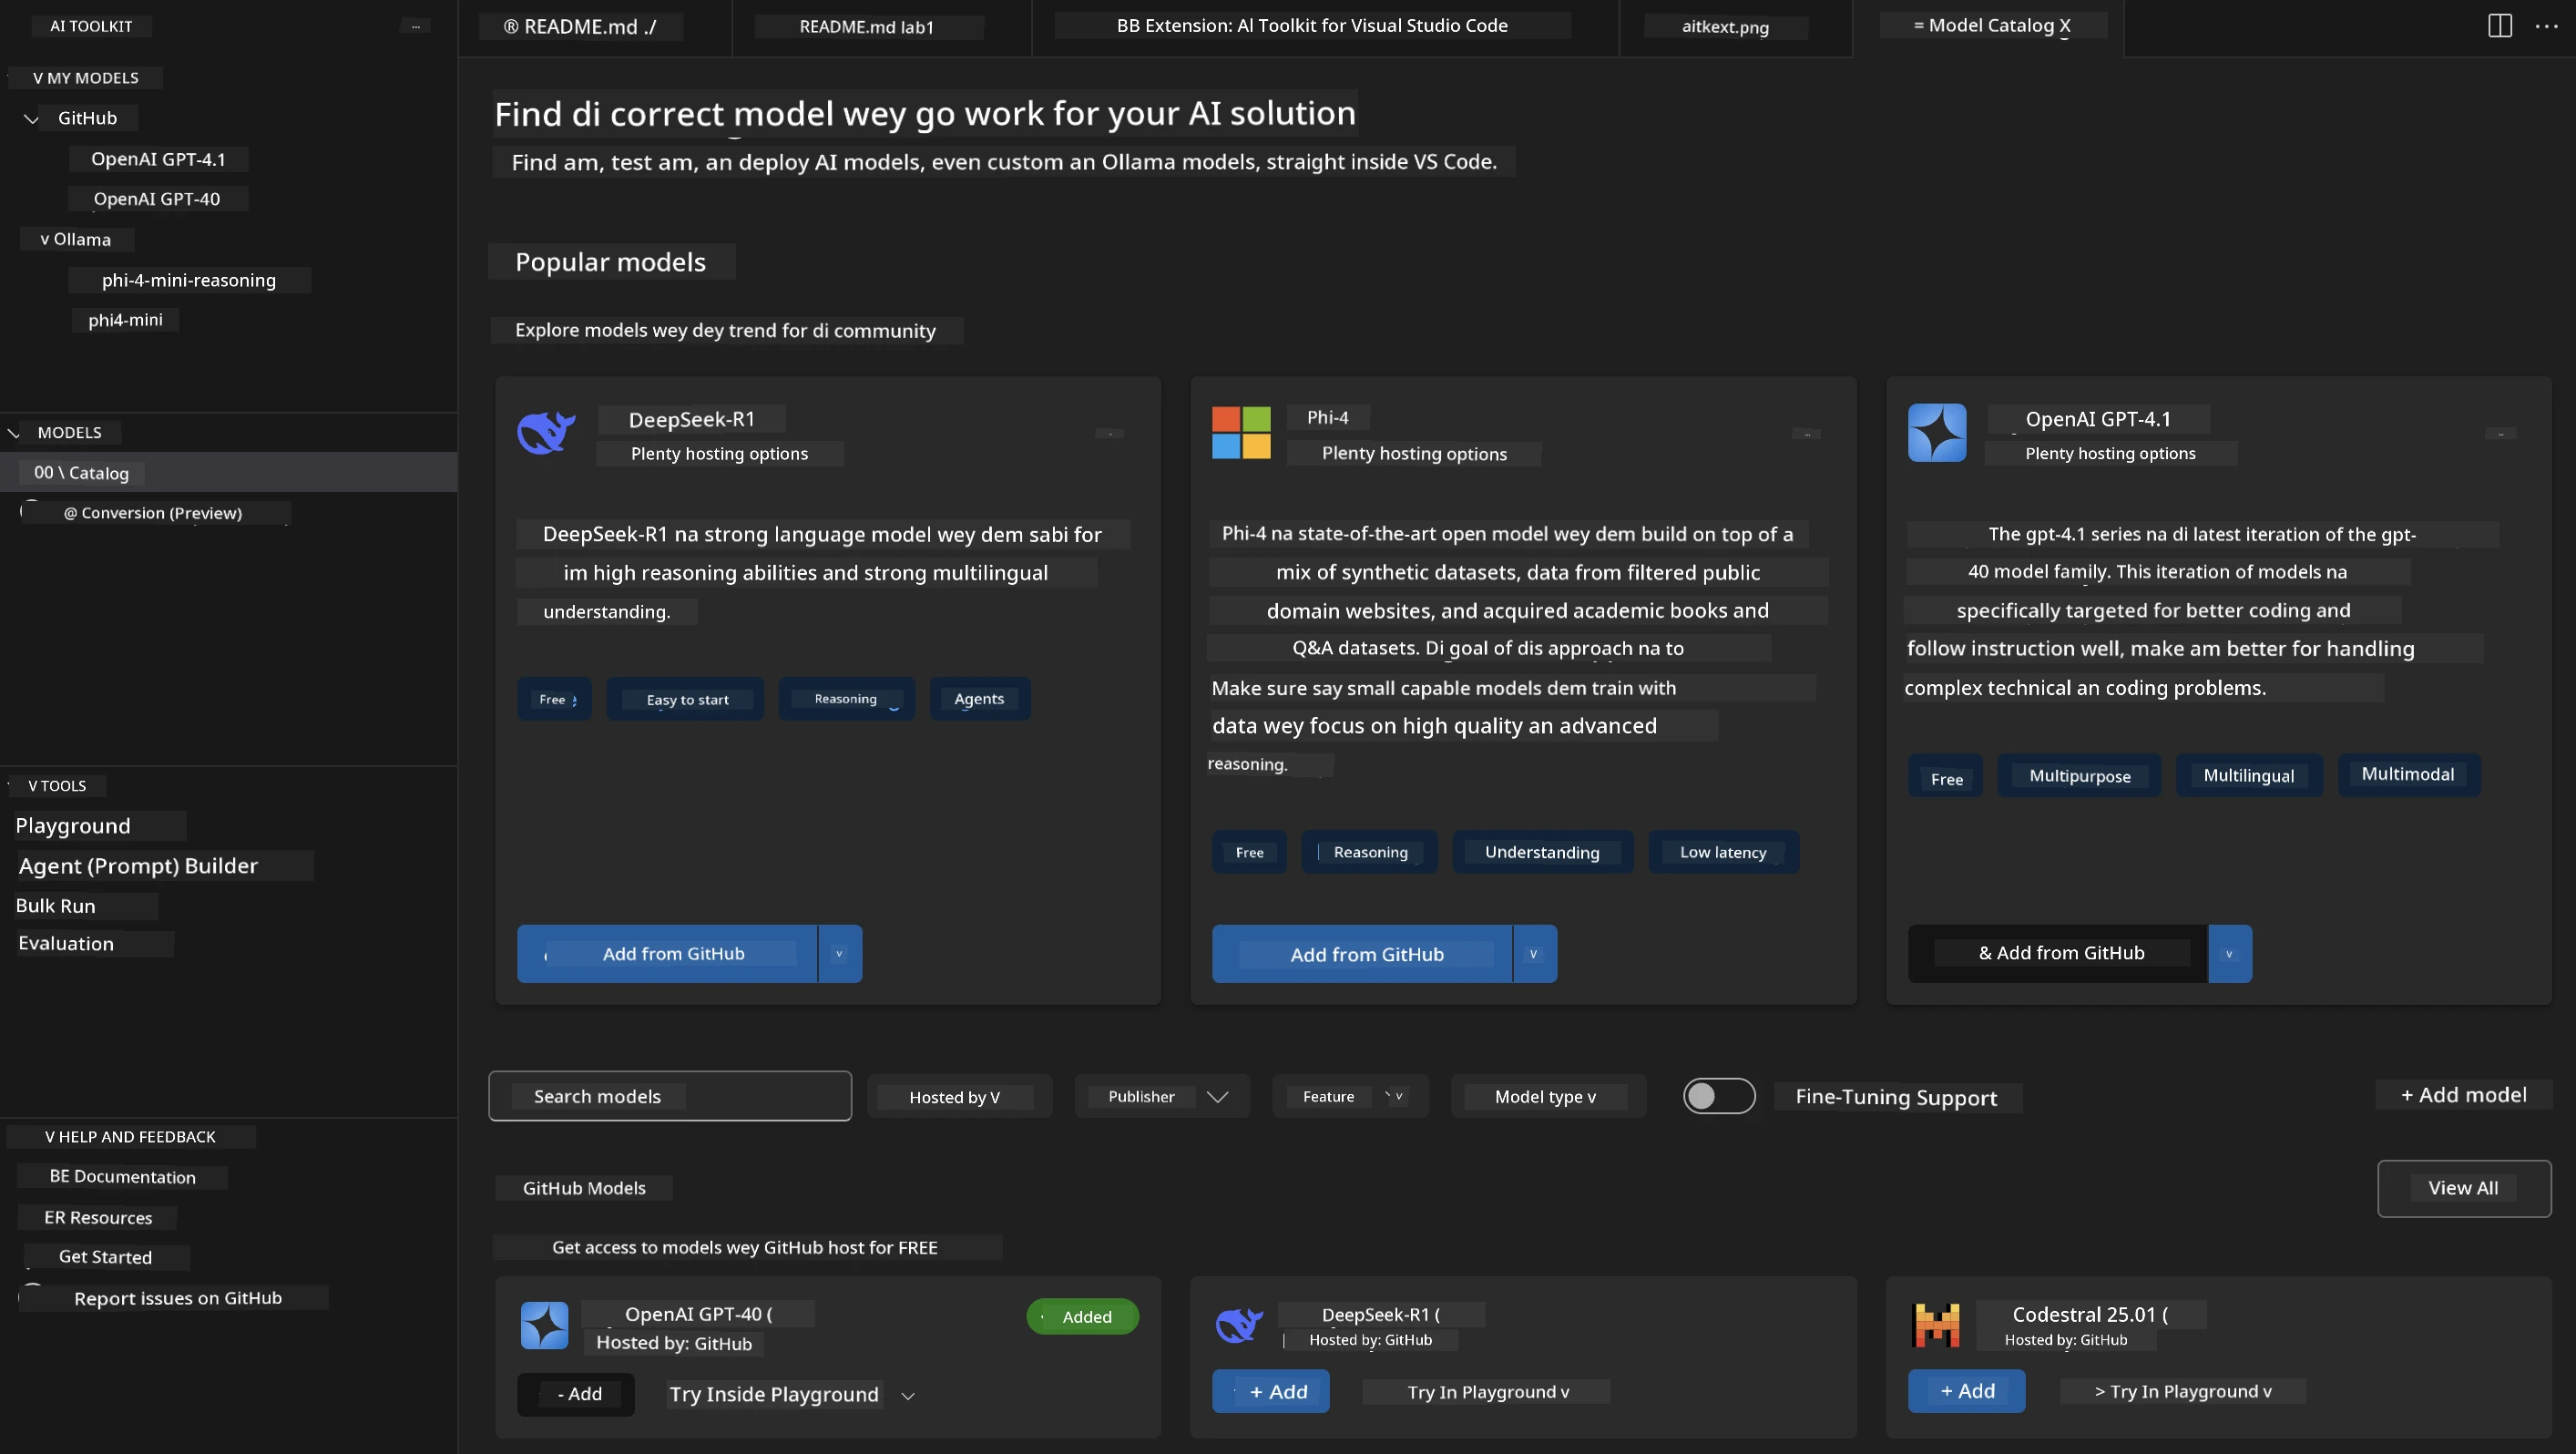Click the DeepSeek-R1 logo in GitHub Models
The width and height of the screenshot is (2576, 1454).
point(1239,1325)
